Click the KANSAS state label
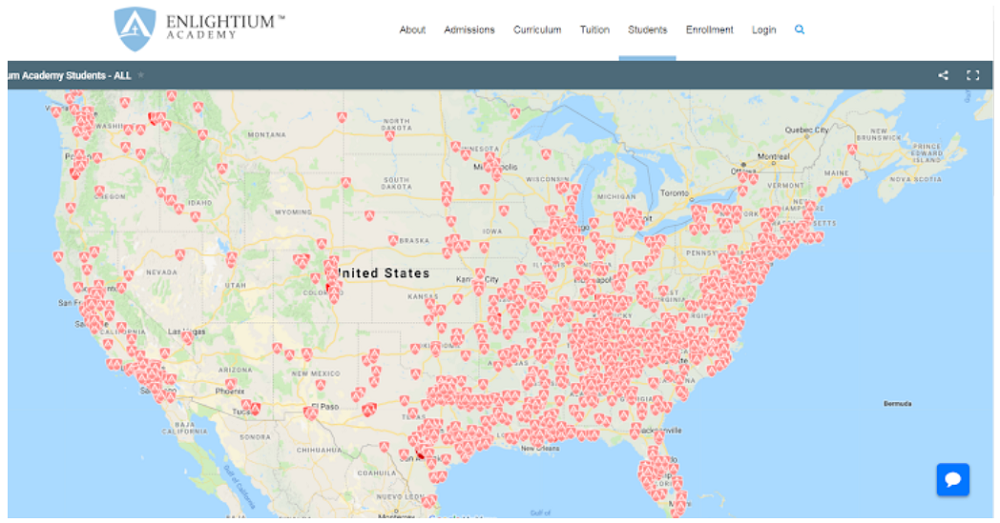Viewport: 1000px width, 523px height. [x=423, y=297]
